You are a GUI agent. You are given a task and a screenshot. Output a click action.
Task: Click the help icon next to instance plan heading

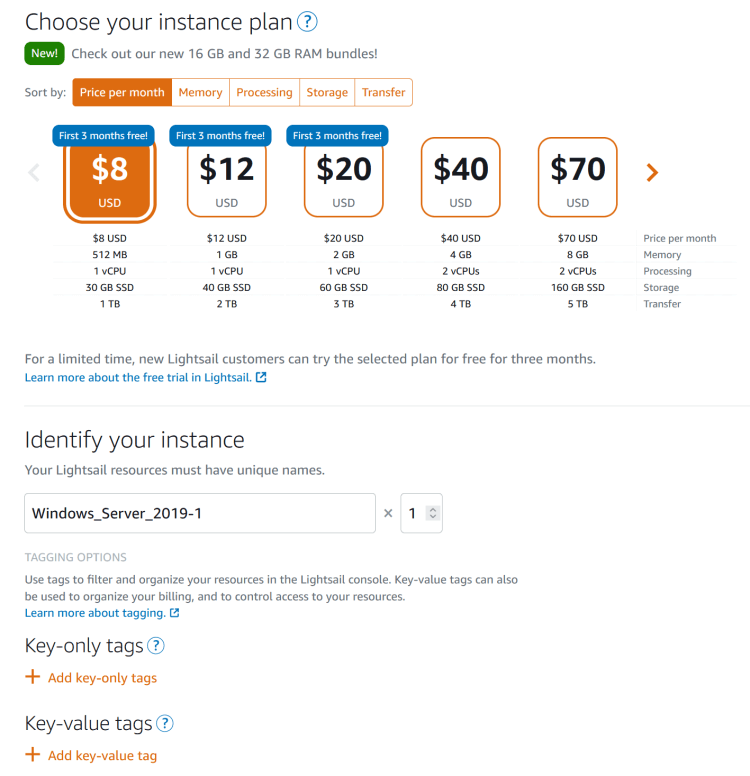pyautogui.click(x=308, y=21)
